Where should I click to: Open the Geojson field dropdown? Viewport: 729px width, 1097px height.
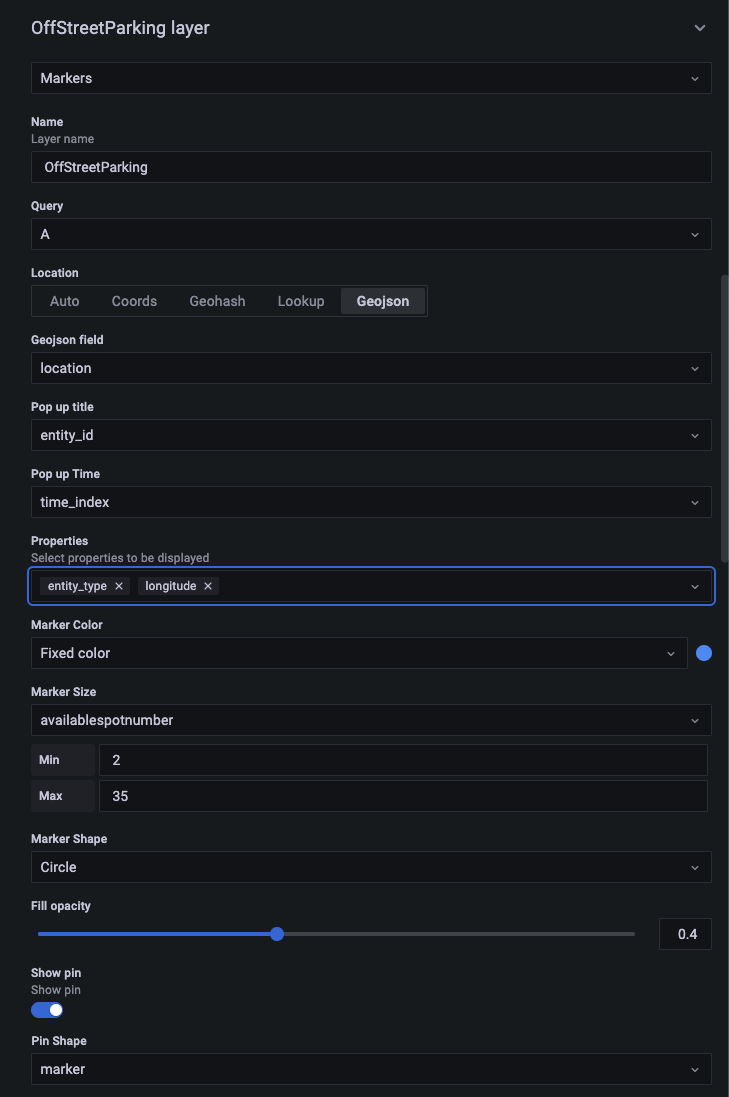pos(370,367)
